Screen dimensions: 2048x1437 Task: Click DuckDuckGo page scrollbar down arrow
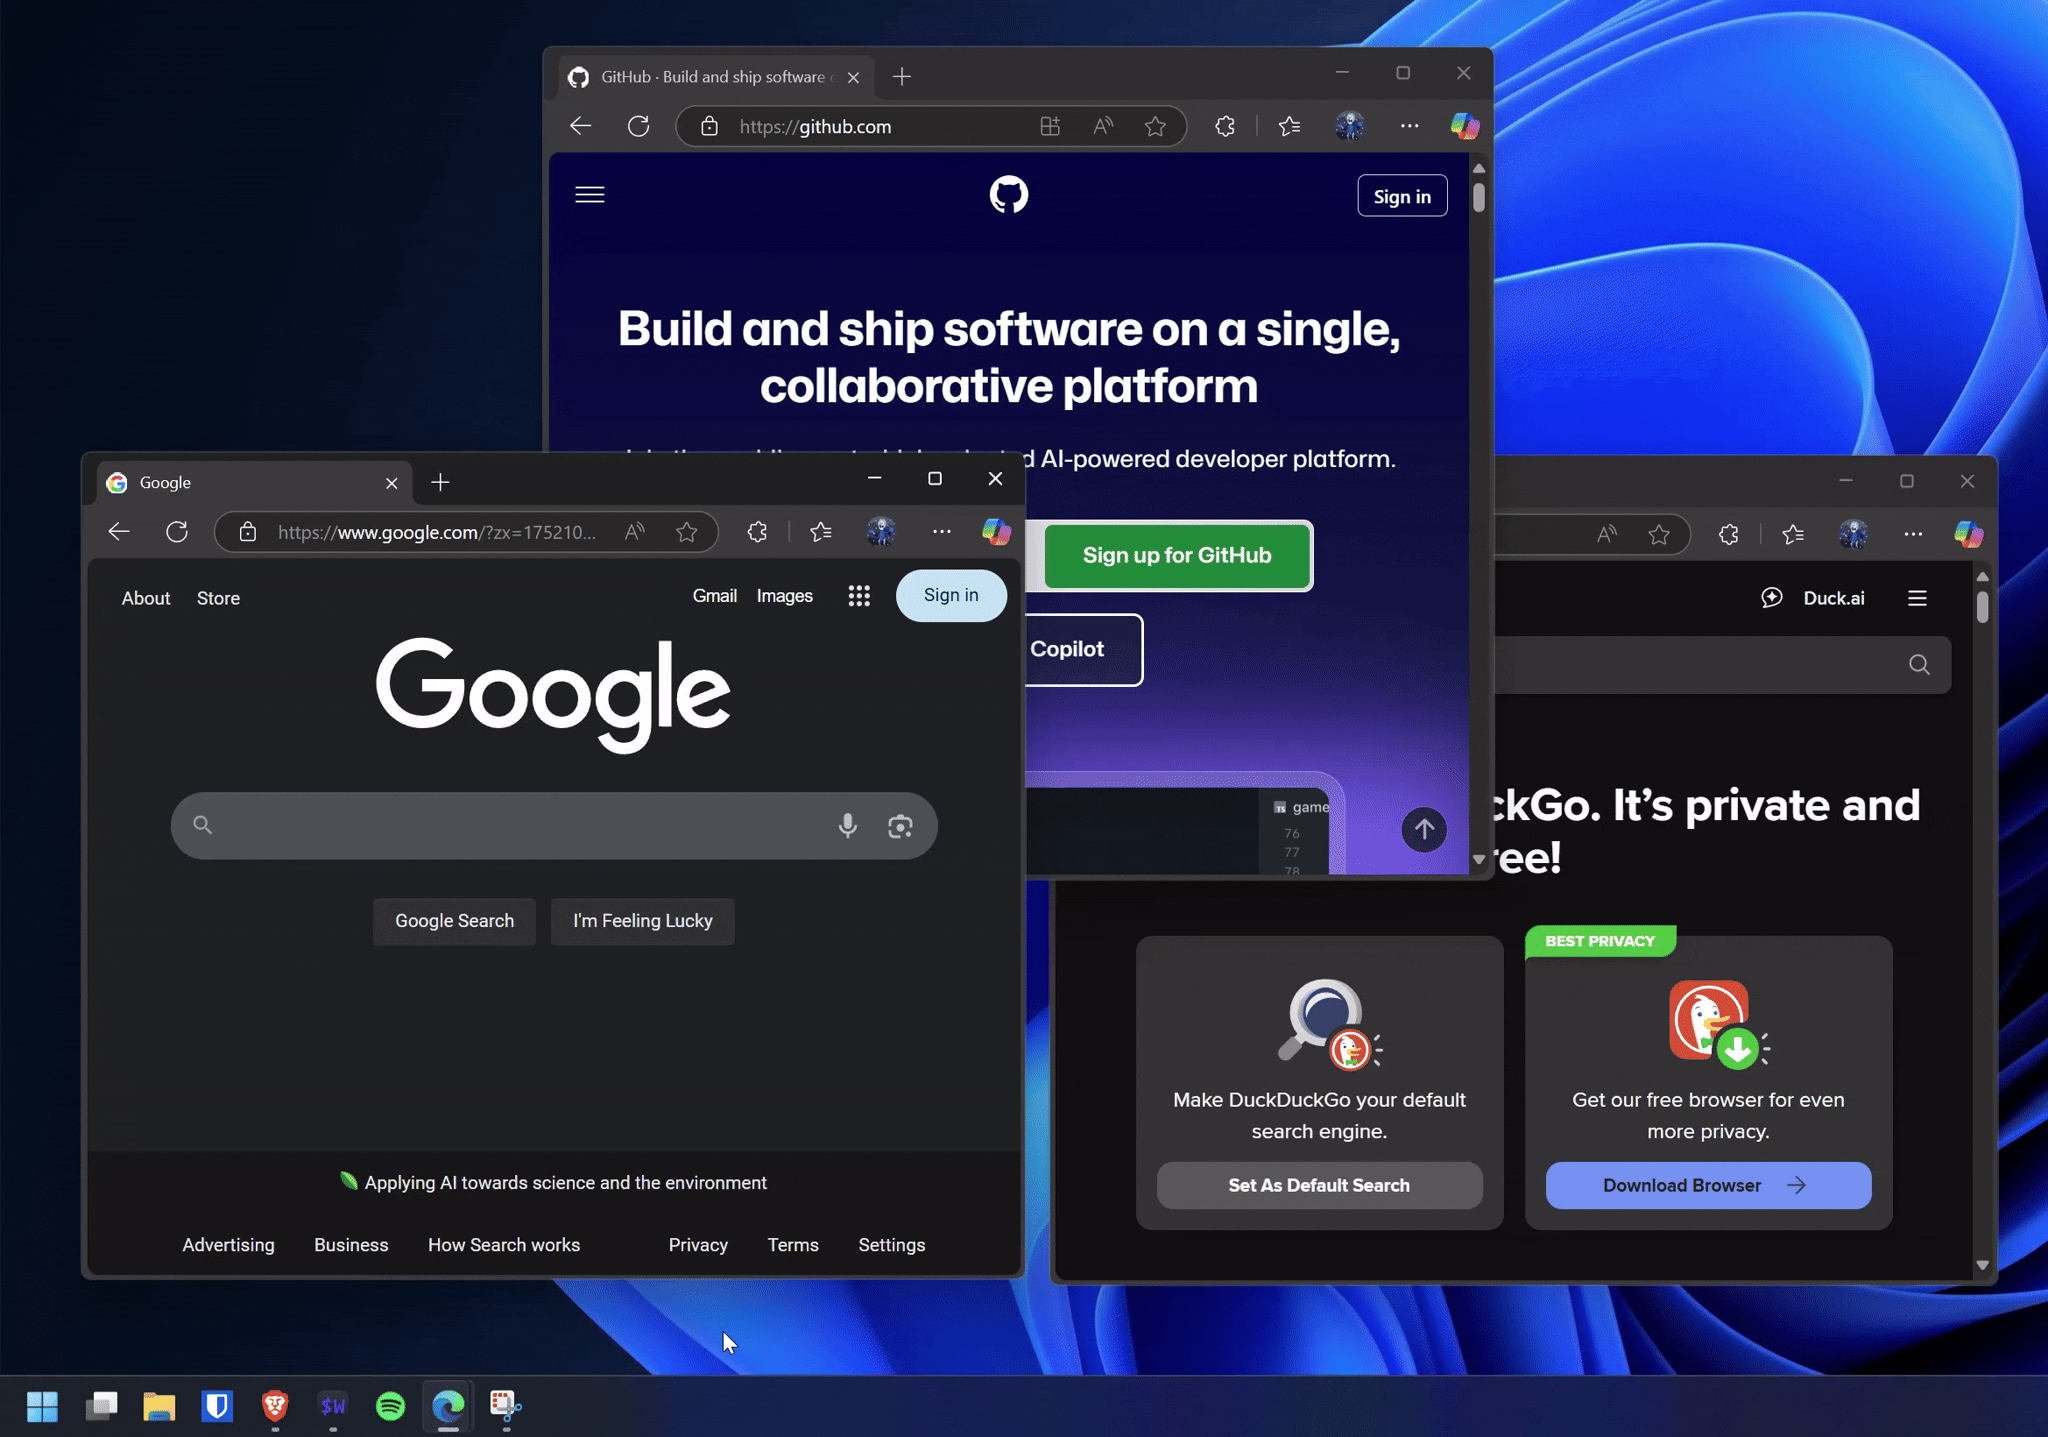click(x=1983, y=1266)
